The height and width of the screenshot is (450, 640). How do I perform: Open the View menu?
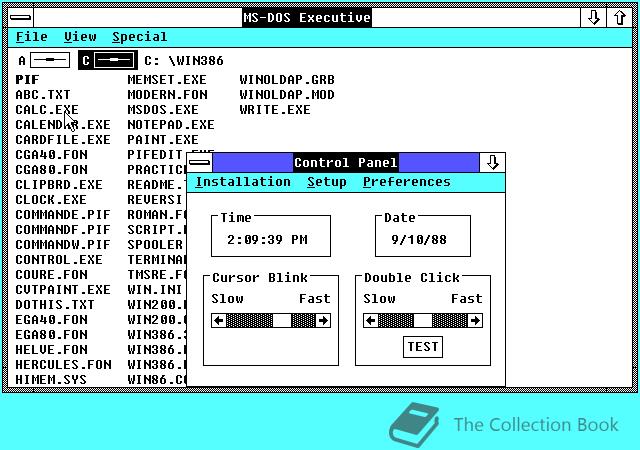(80, 37)
